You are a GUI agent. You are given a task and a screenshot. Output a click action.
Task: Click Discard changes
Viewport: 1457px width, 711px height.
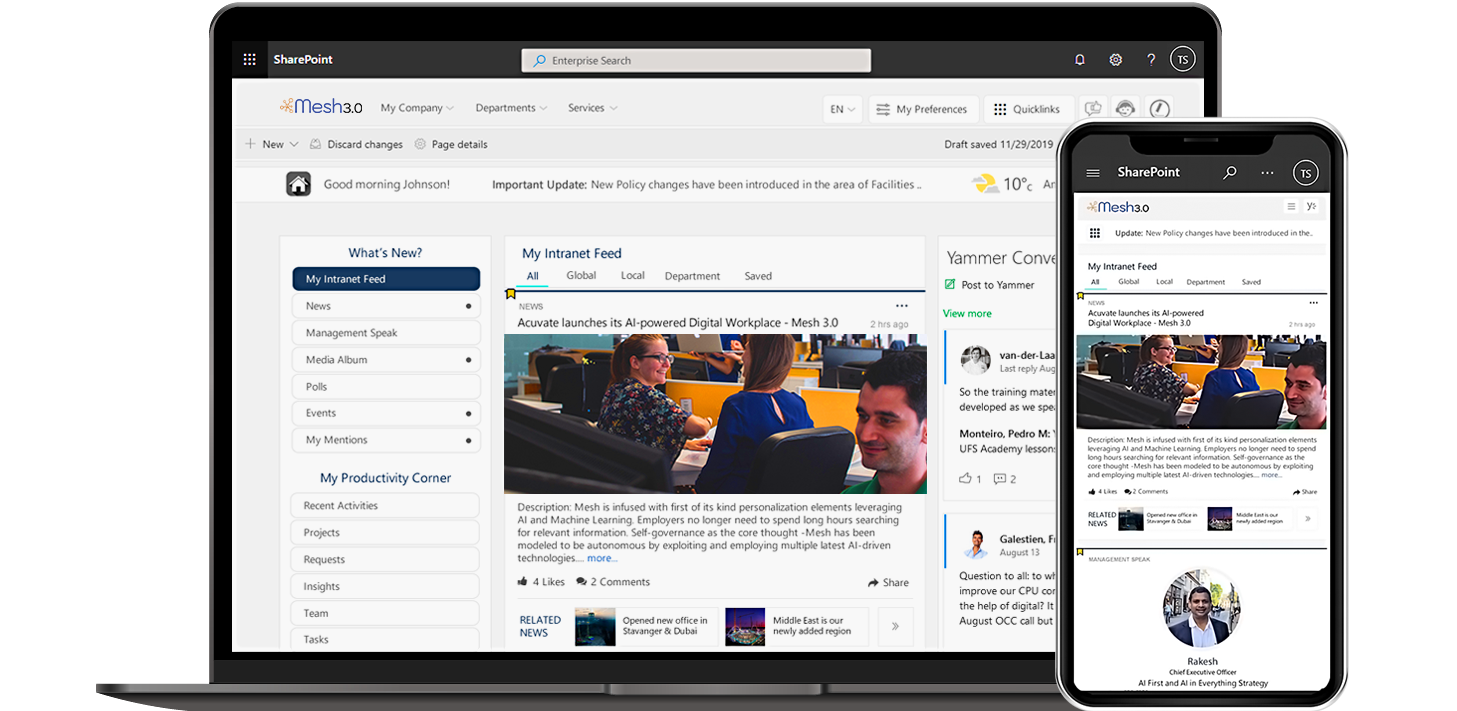click(x=356, y=144)
